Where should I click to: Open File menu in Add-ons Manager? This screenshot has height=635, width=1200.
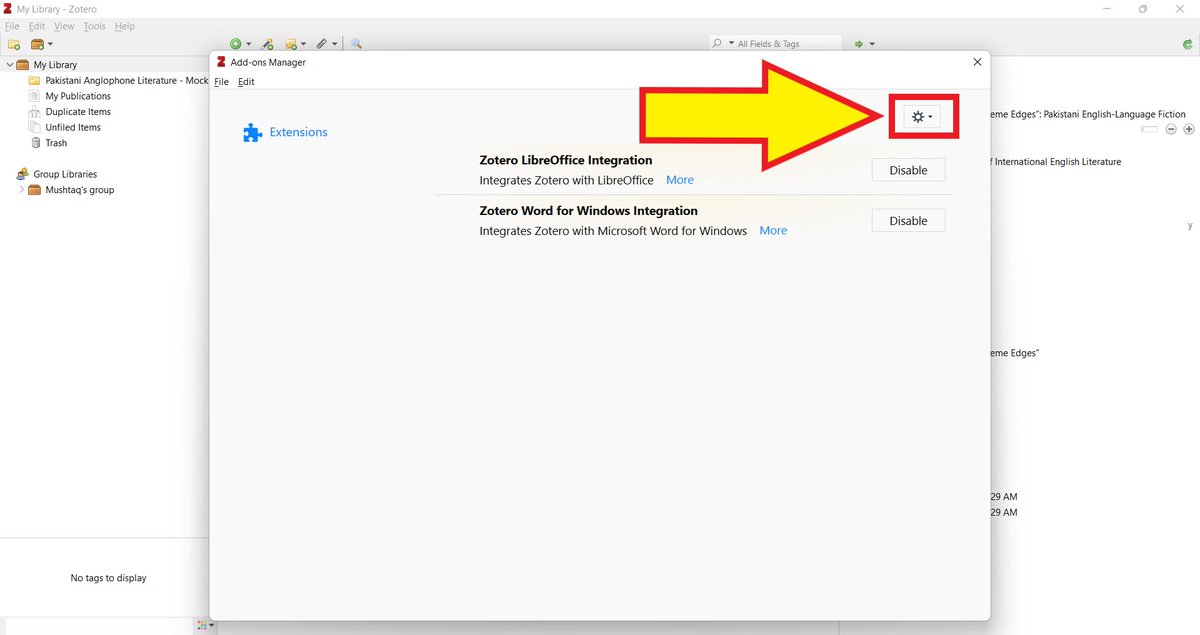pos(222,82)
